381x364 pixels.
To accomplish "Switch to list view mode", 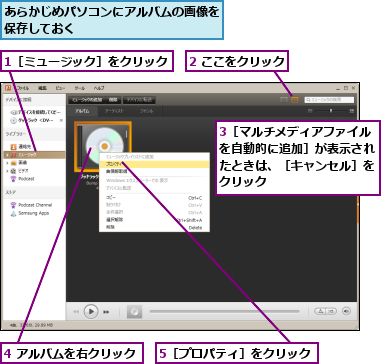I will coord(284,100).
